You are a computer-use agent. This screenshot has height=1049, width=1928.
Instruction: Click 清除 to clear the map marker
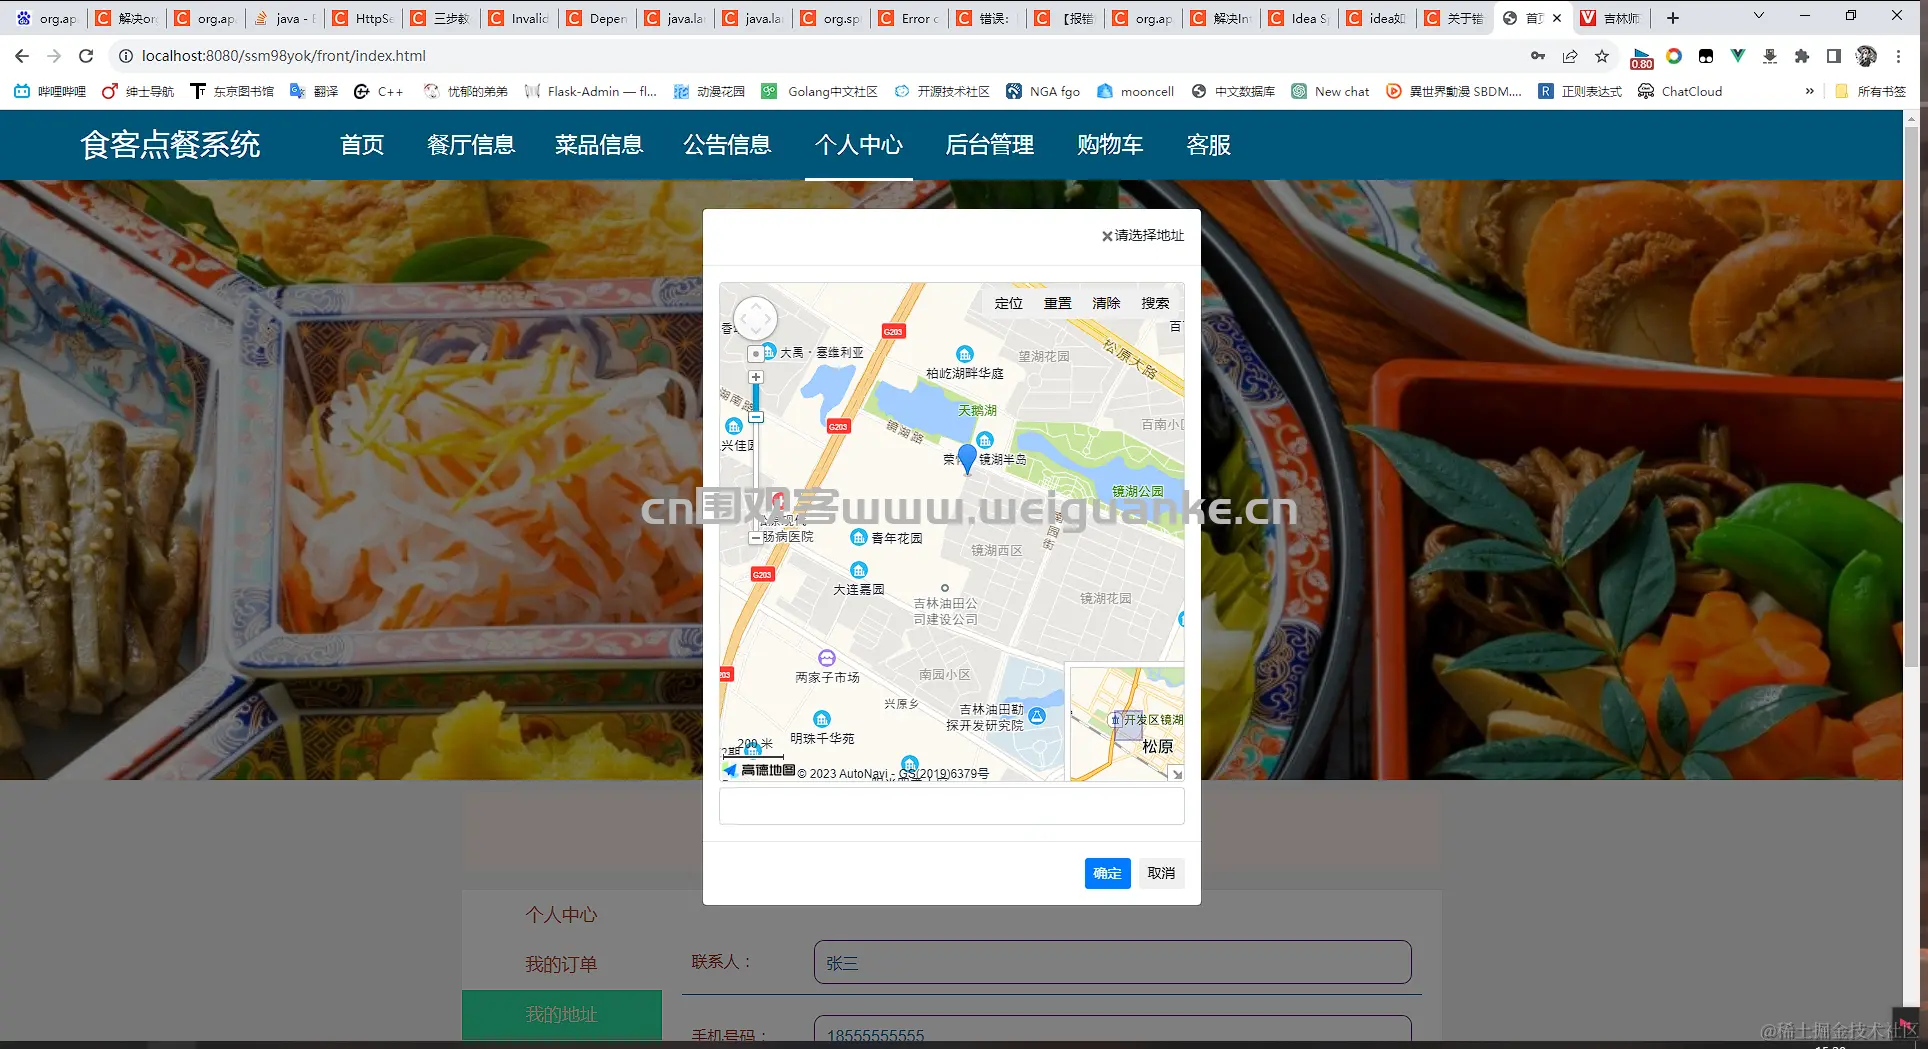coord(1106,303)
